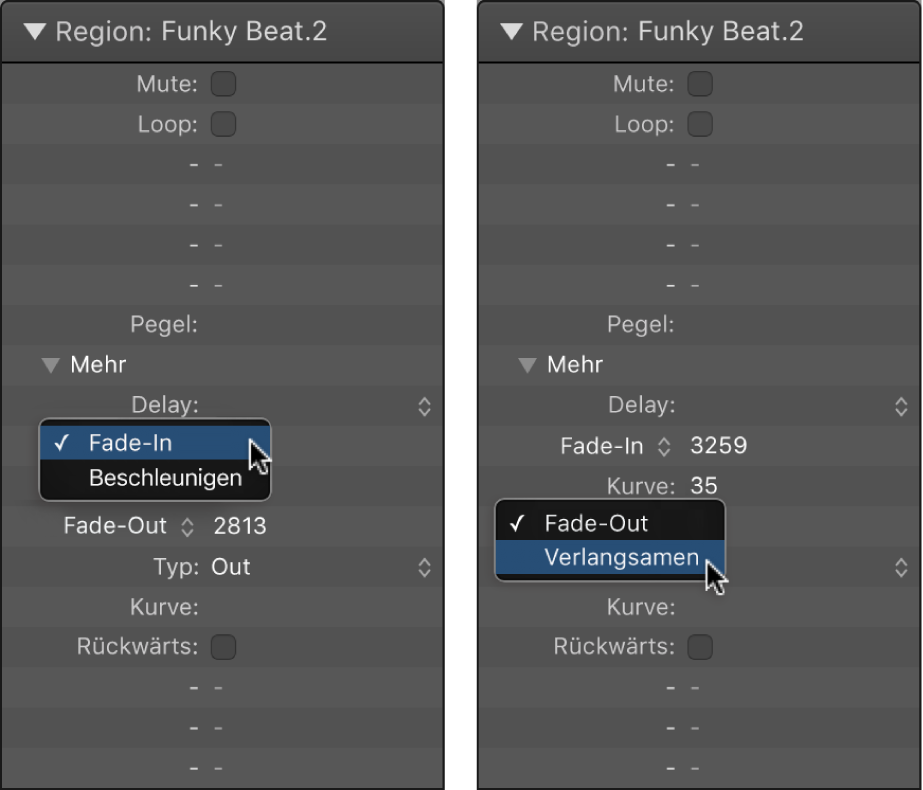Enable Mute checkbox in left panel
The height and width of the screenshot is (790, 923).
[x=223, y=84]
